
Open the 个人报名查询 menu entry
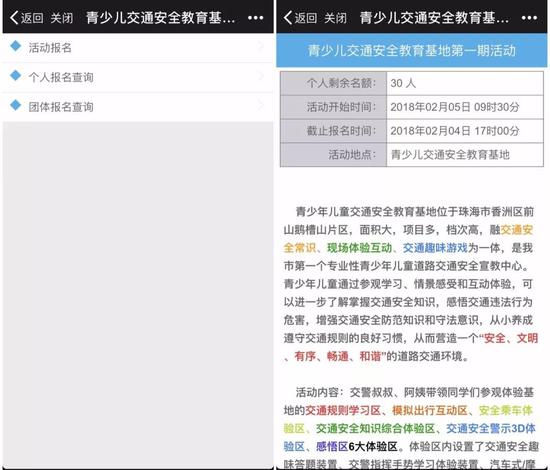pyautogui.click(x=138, y=78)
